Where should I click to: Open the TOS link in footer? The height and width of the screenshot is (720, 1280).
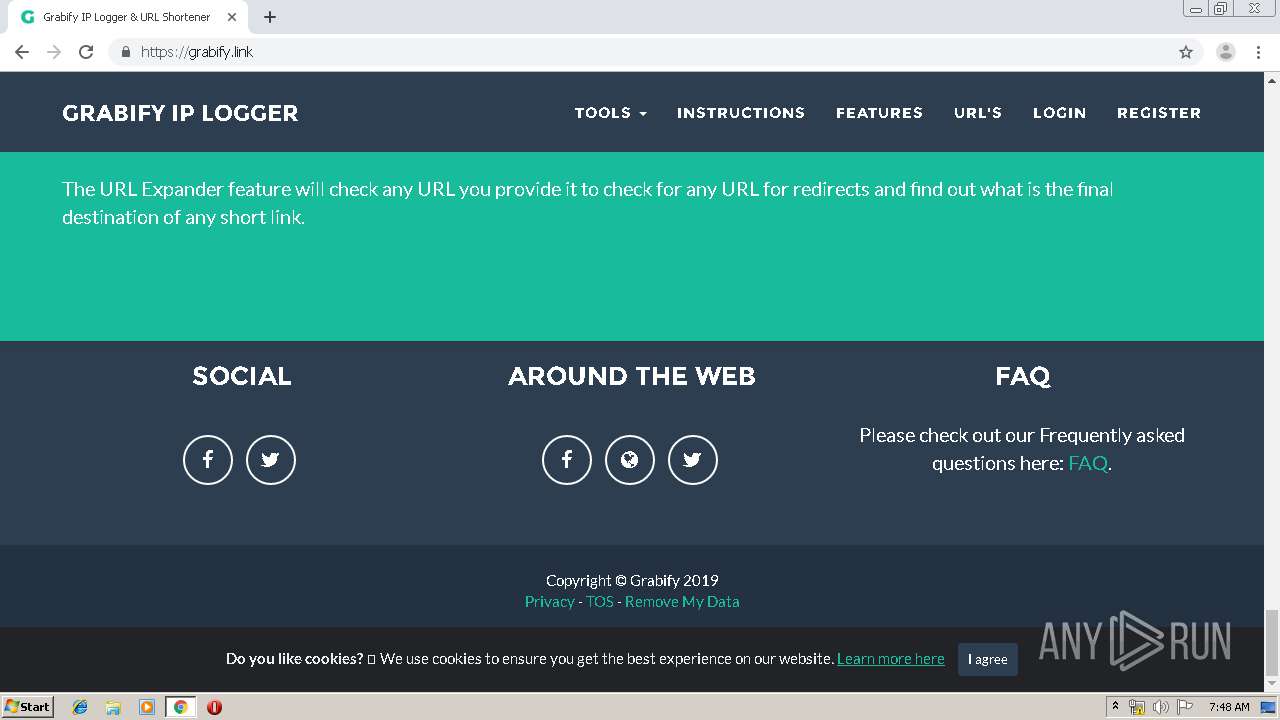[x=600, y=601]
